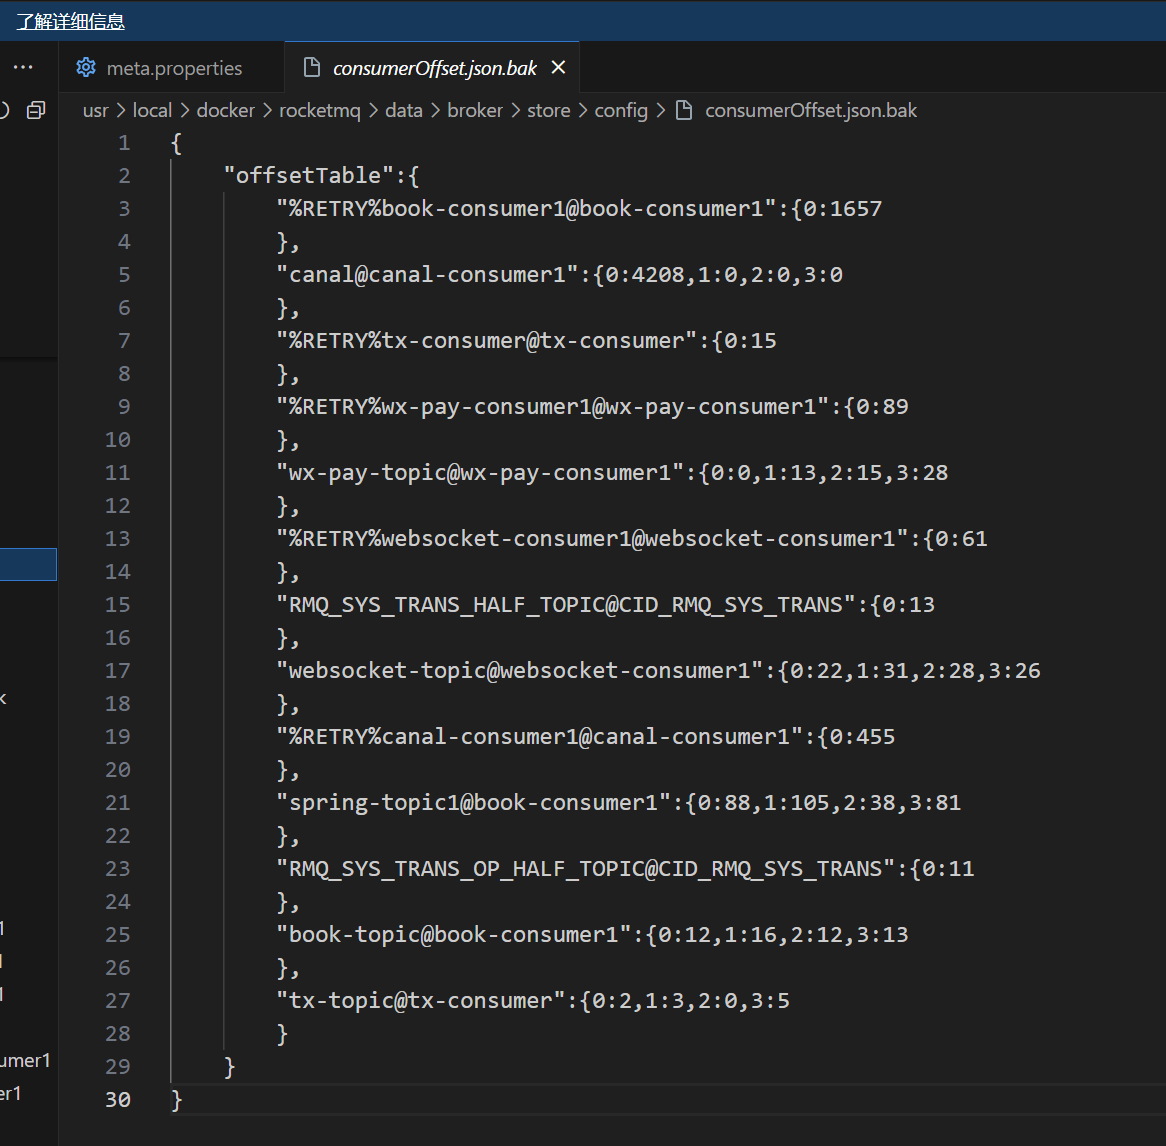Click line number 30 in the gutter
Viewport: 1166px width, 1146px height.
click(118, 1099)
